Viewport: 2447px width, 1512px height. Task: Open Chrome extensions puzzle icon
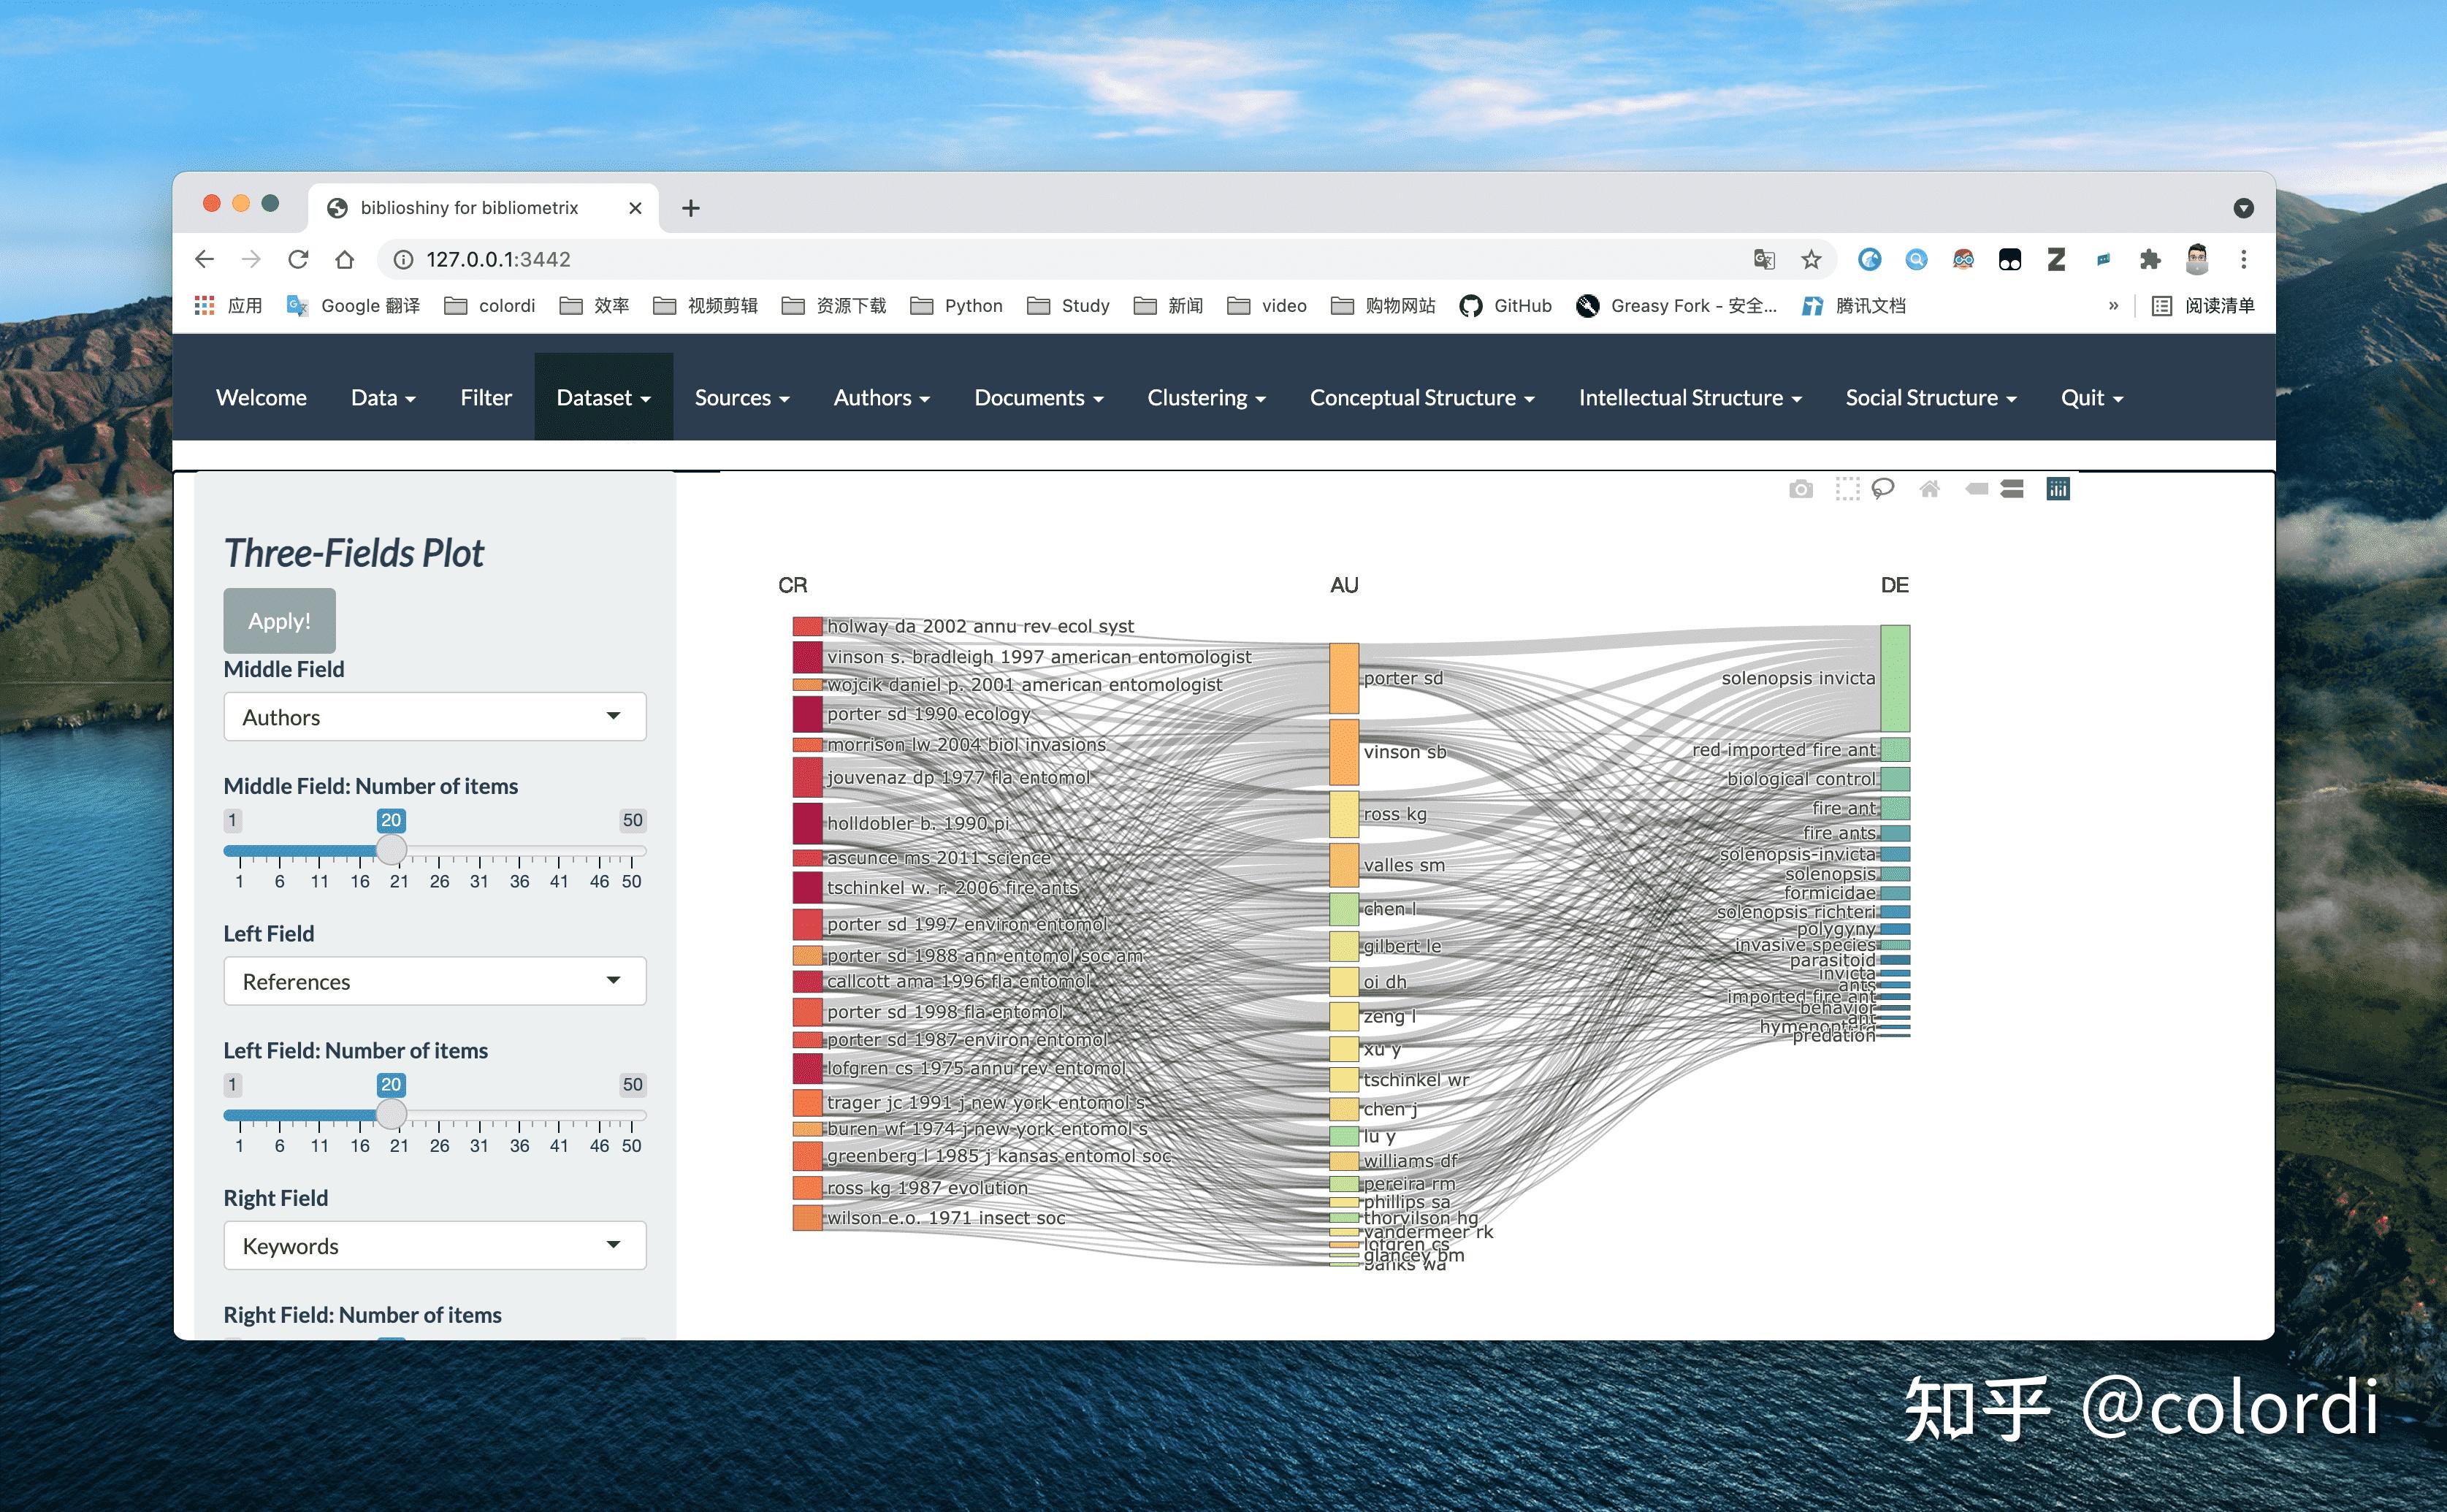click(x=2150, y=260)
